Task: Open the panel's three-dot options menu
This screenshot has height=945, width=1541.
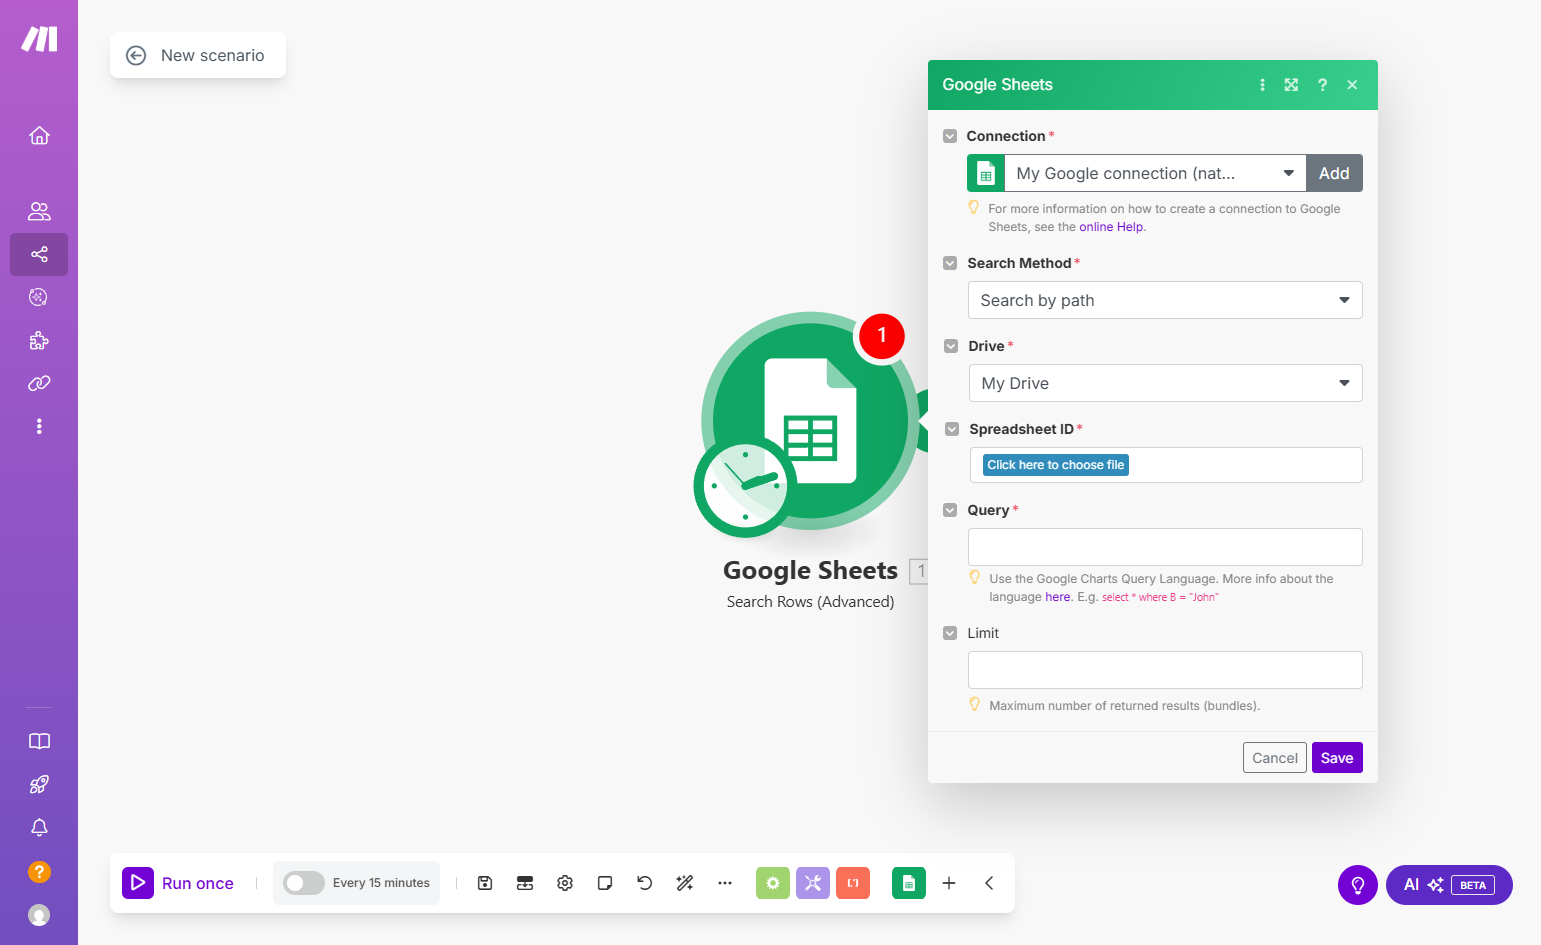Action: (x=1262, y=85)
